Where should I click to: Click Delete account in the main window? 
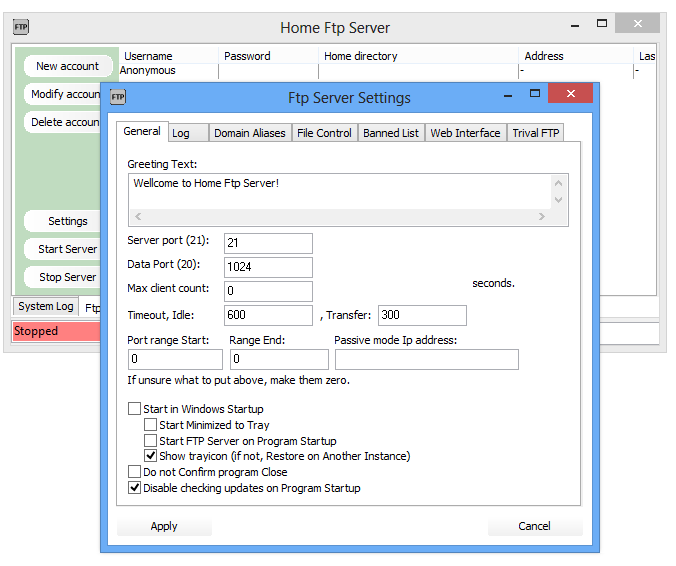click(x=63, y=122)
